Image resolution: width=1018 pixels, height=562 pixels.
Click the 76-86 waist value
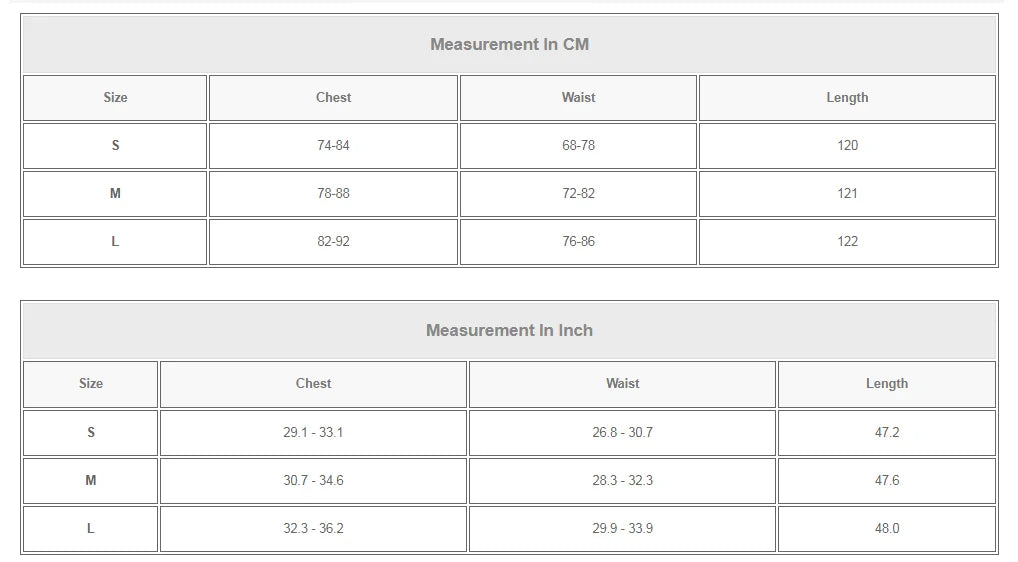click(x=578, y=241)
